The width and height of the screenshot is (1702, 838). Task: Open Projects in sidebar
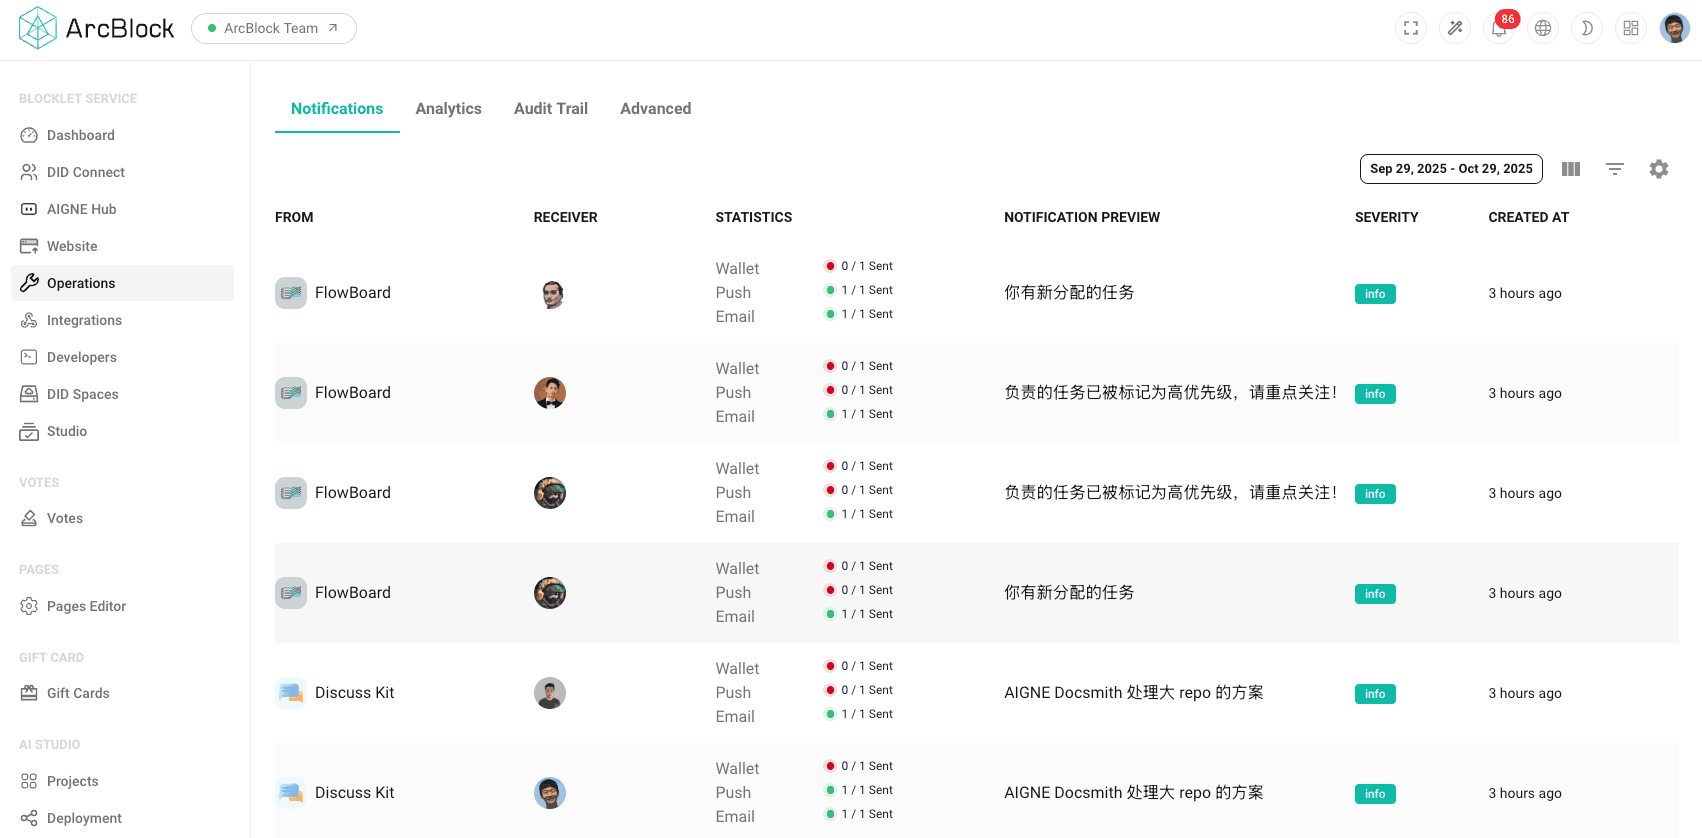[x=122, y=781]
